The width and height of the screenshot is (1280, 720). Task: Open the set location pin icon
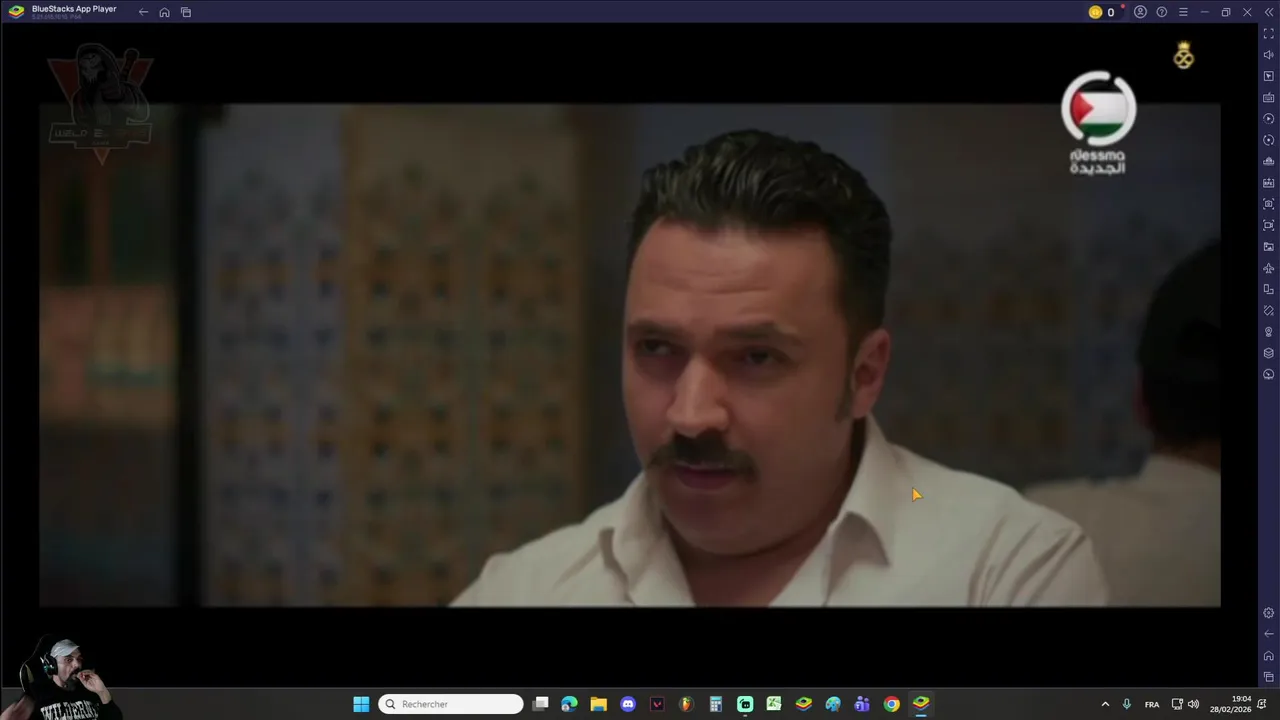tap(1268, 332)
